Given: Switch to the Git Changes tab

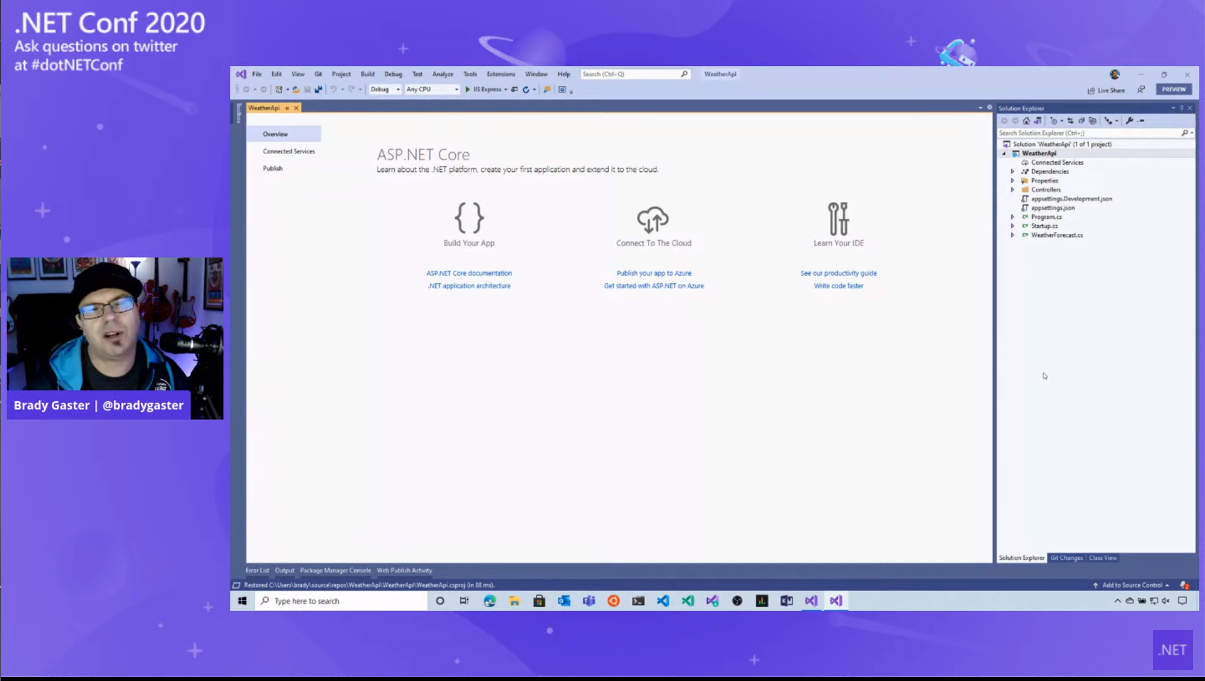Looking at the screenshot, I should [x=1066, y=558].
